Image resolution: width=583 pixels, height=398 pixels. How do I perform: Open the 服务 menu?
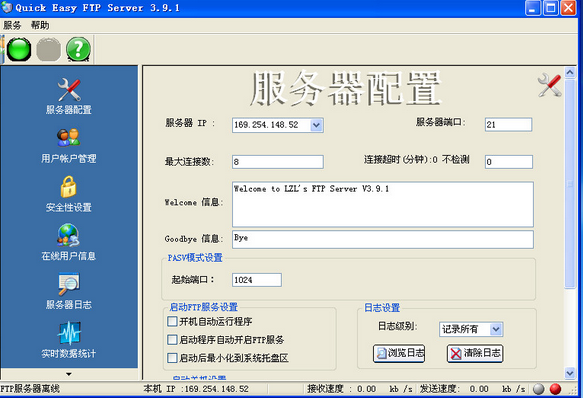[x=12, y=25]
